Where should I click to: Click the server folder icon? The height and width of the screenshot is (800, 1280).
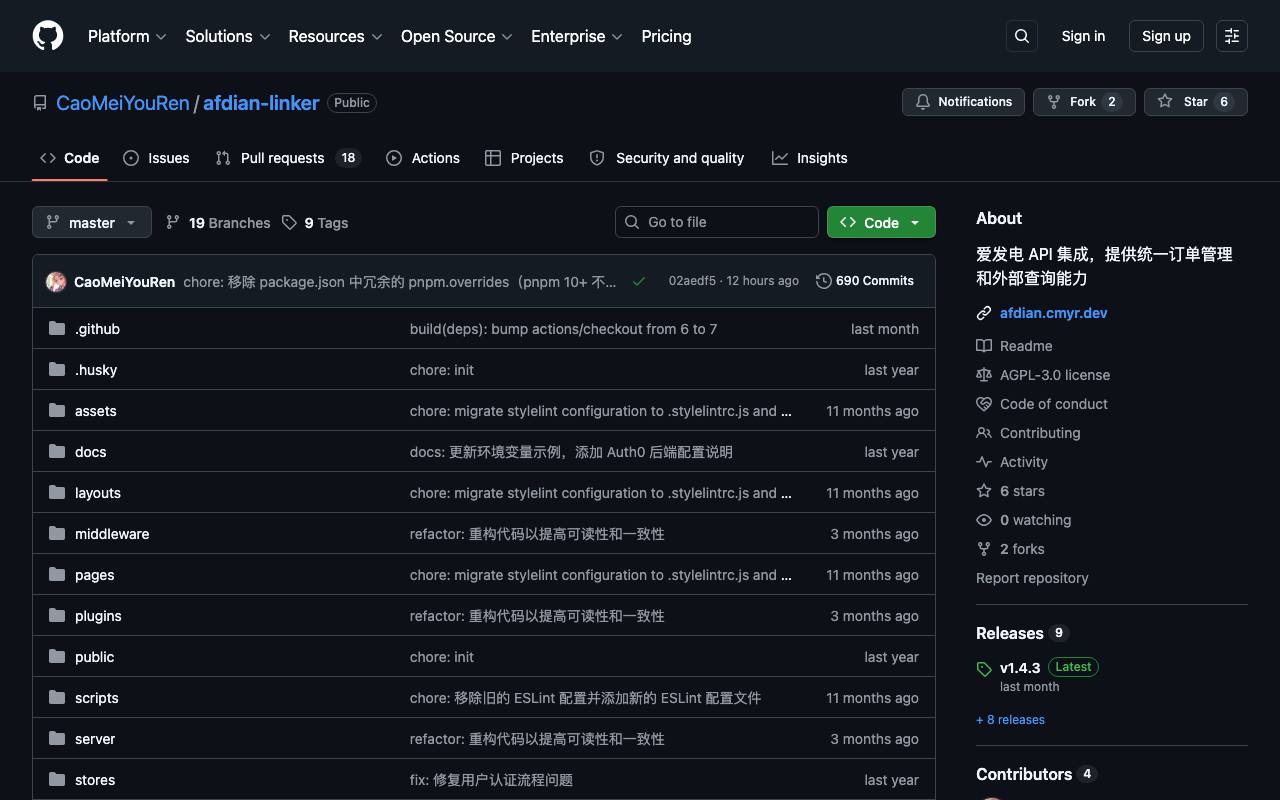point(57,739)
